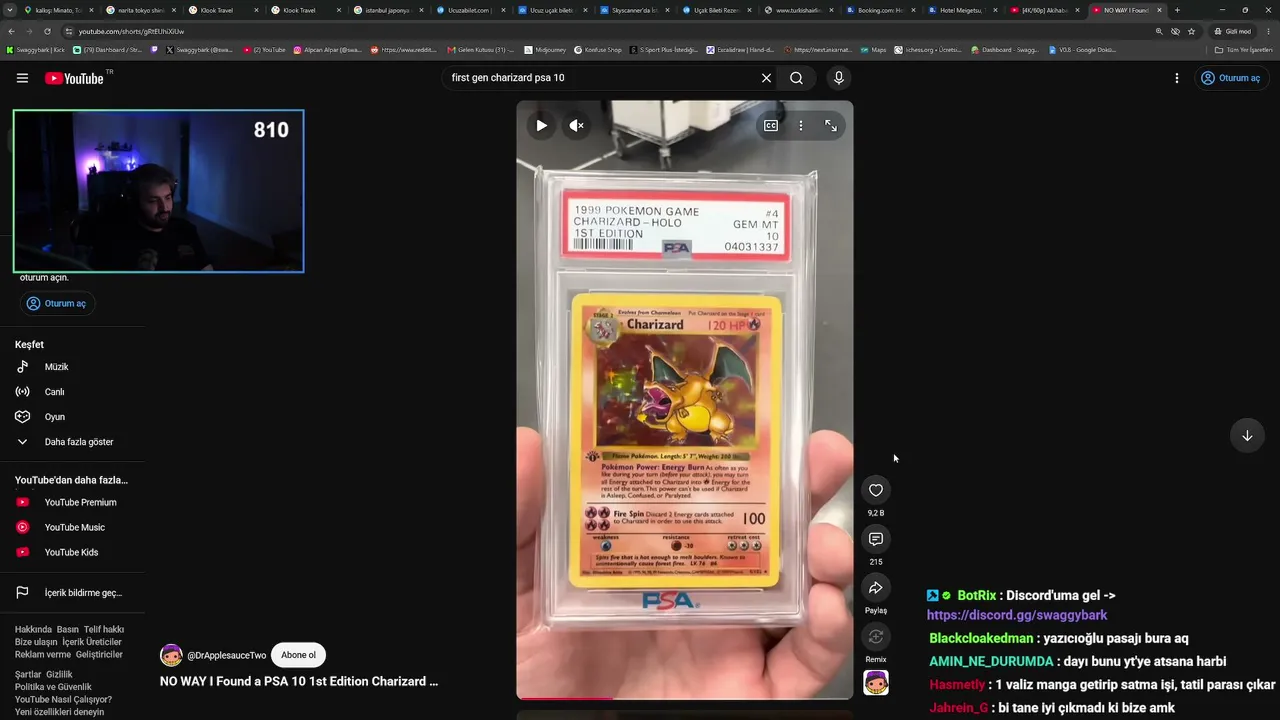Play the Charizard short video
1280x720 pixels.
point(541,125)
